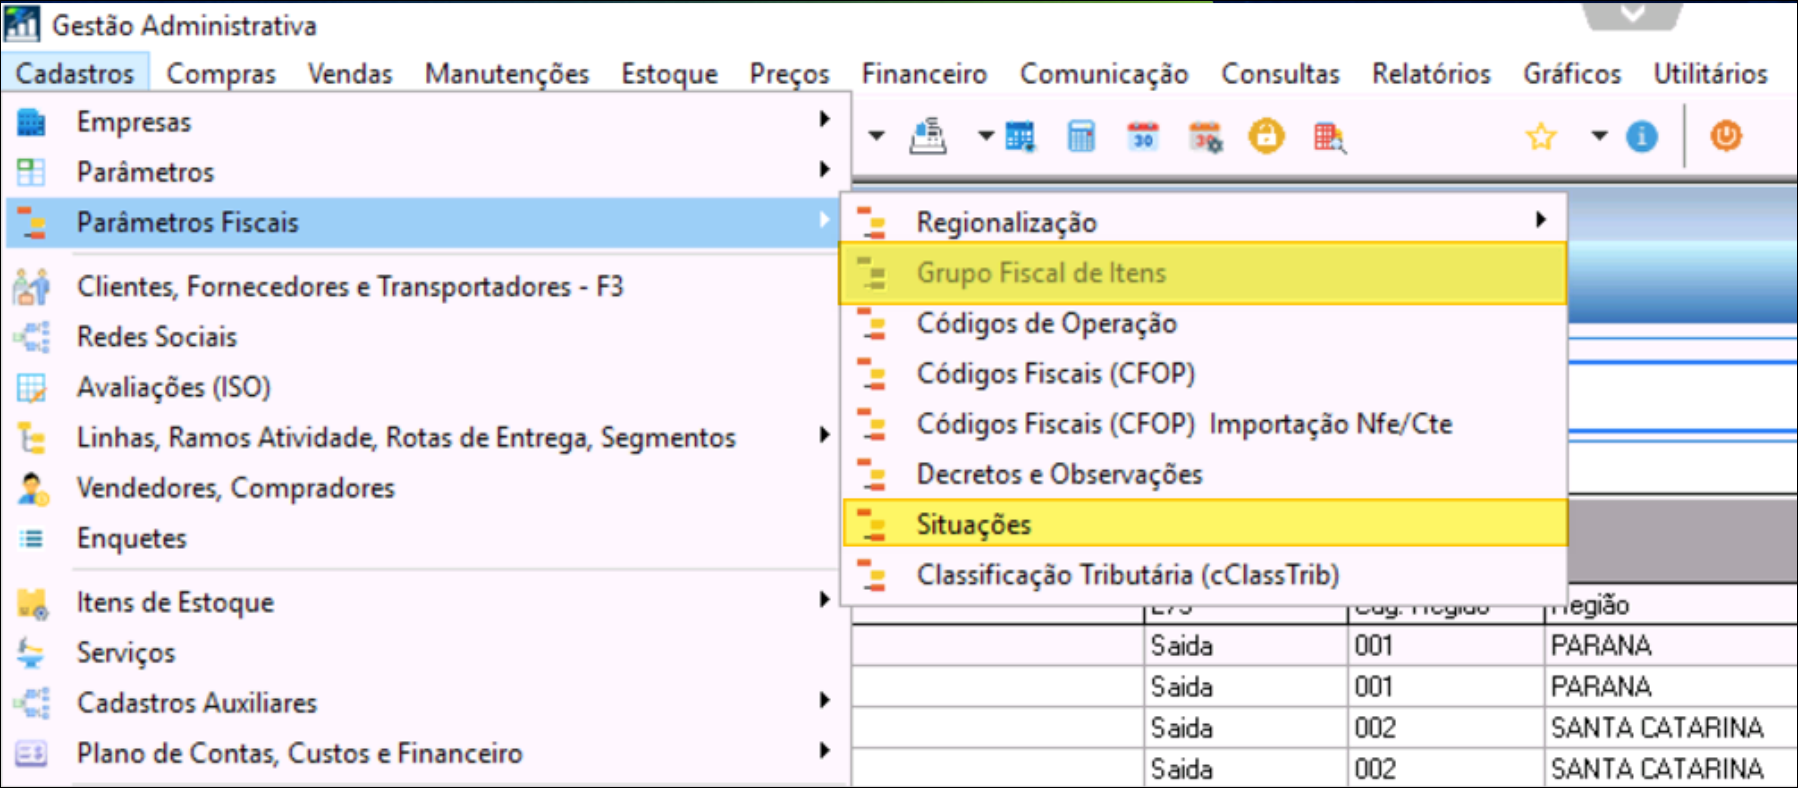Click the cash register toolbar icon
Viewport: 1798px width, 788px height.
[x=928, y=136]
